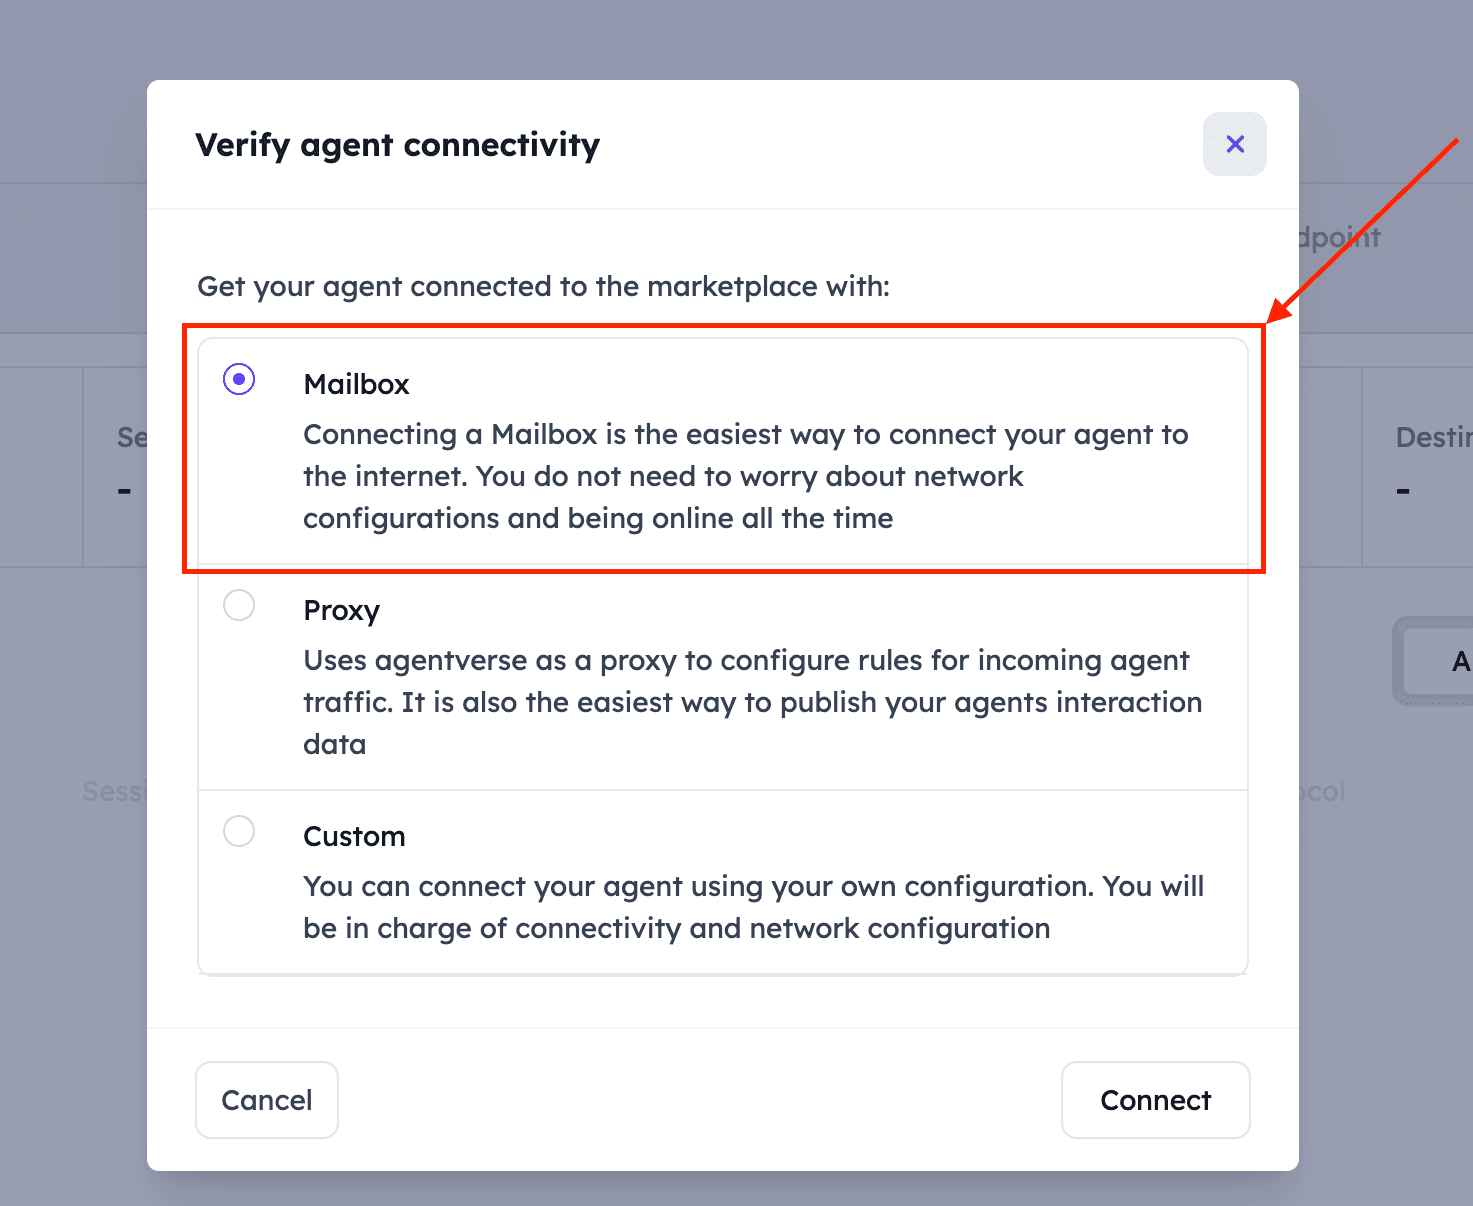Click the Proxy option title
Image resolution: width=1473 pixels, height=1206 pixels.
point(341,611)
